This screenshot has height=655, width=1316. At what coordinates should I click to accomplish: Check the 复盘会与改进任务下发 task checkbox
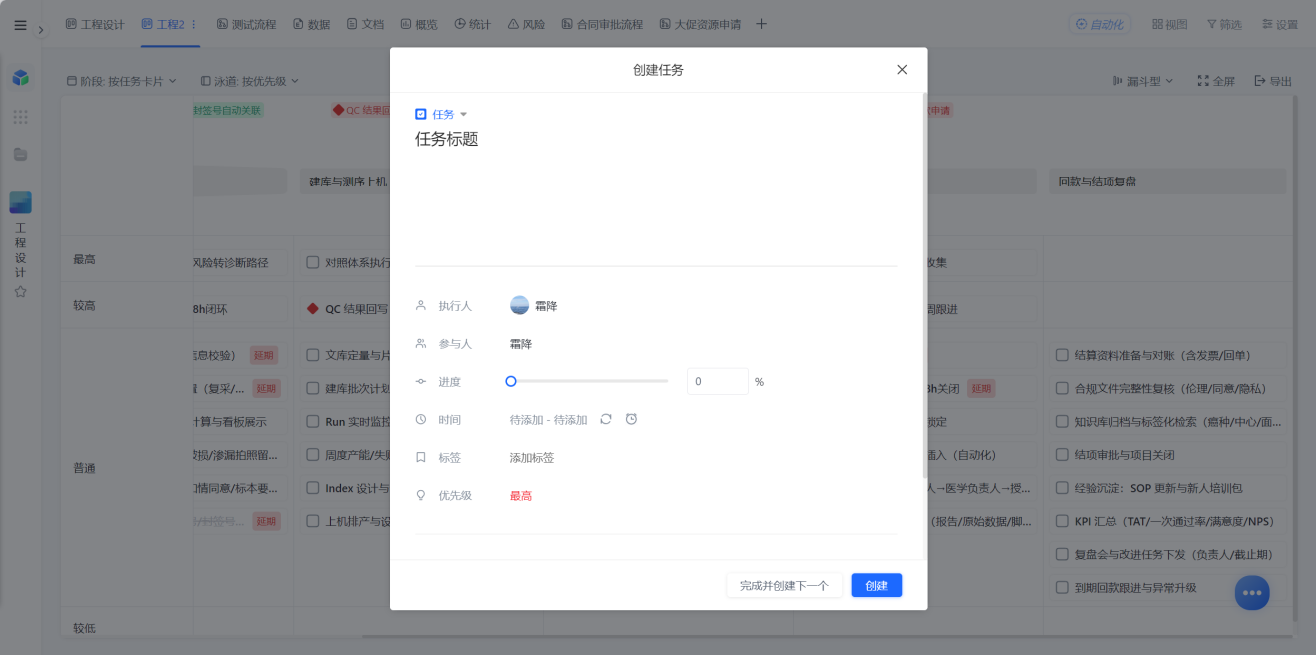[1062, 554]
